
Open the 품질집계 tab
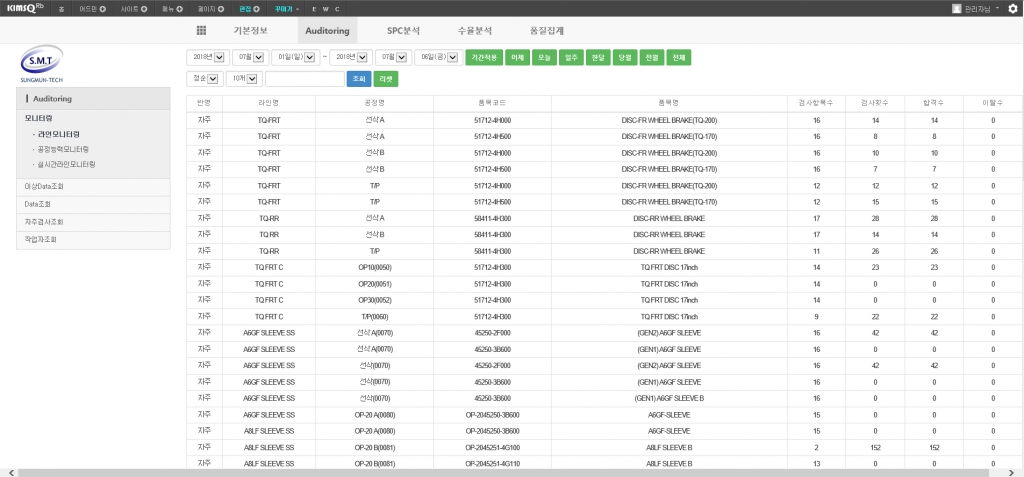click(x=547, y=31)
